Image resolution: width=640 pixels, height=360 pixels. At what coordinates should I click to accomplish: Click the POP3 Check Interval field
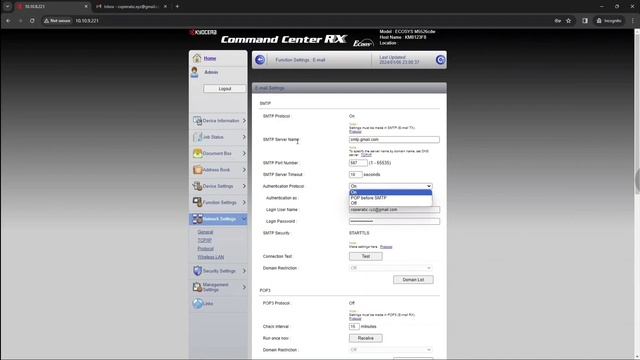pos(354,327)
